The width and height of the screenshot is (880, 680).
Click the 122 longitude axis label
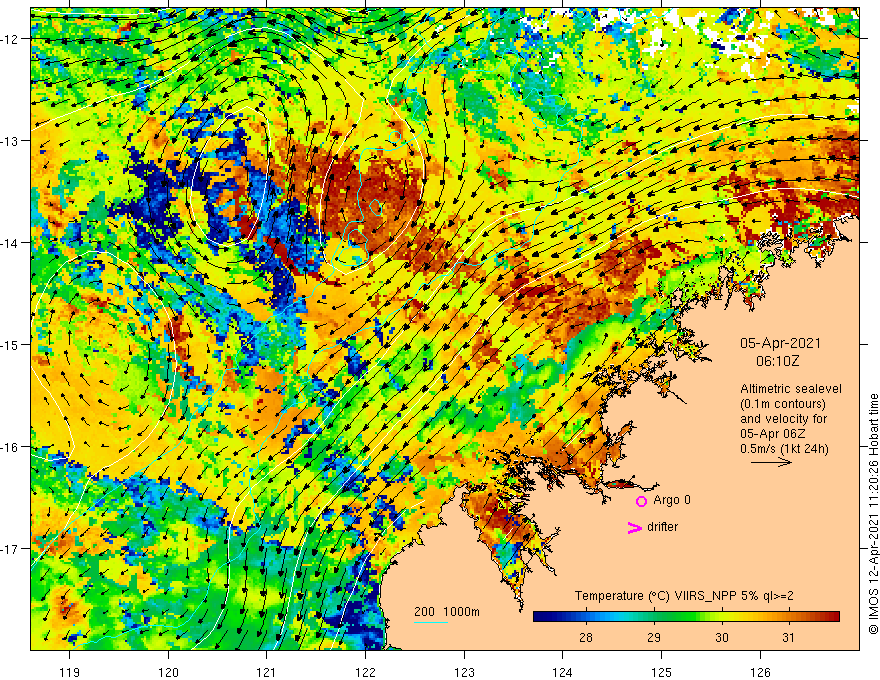365,672
